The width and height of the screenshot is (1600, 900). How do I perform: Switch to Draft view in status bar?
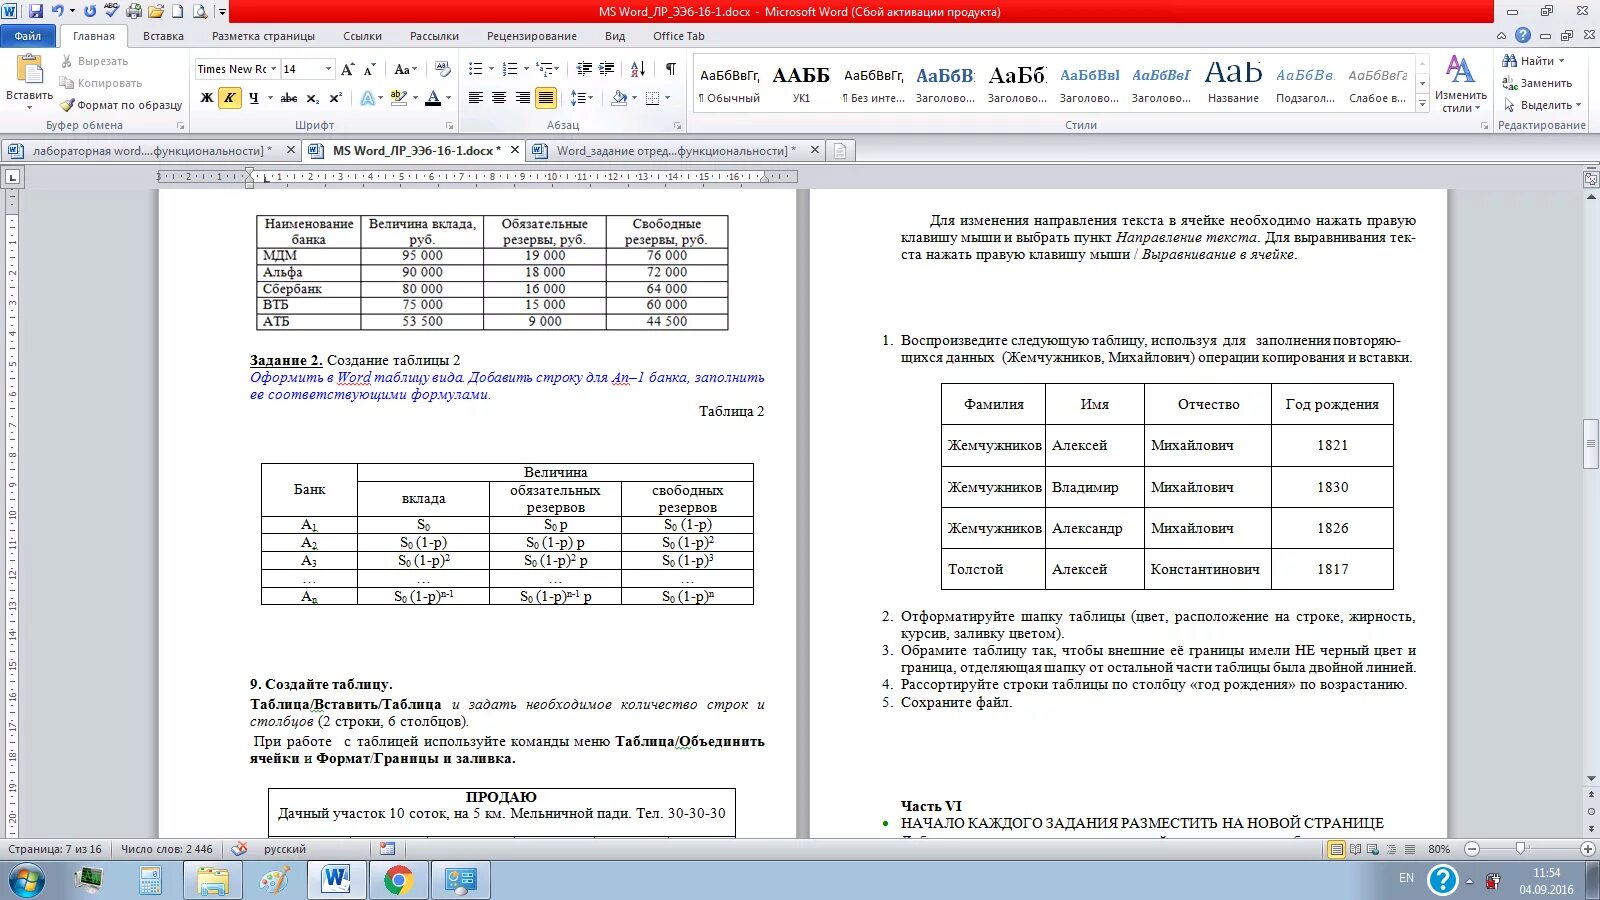(x=1410, y=849)
